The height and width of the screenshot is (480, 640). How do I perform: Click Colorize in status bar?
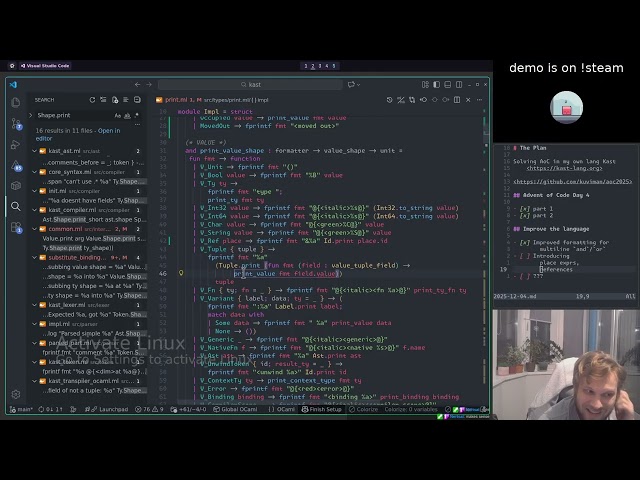click(x=364, y=409)
